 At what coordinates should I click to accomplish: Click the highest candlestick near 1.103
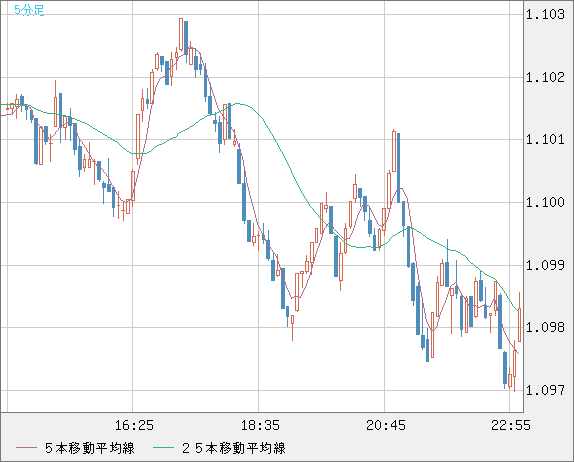(x=181, y=35)
